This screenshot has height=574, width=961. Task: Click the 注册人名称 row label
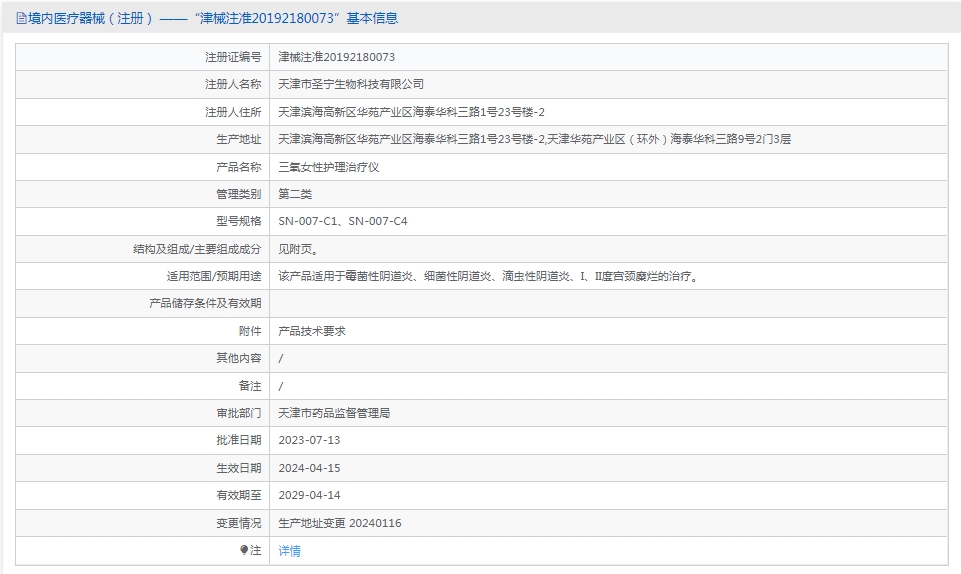click(233, 84)
